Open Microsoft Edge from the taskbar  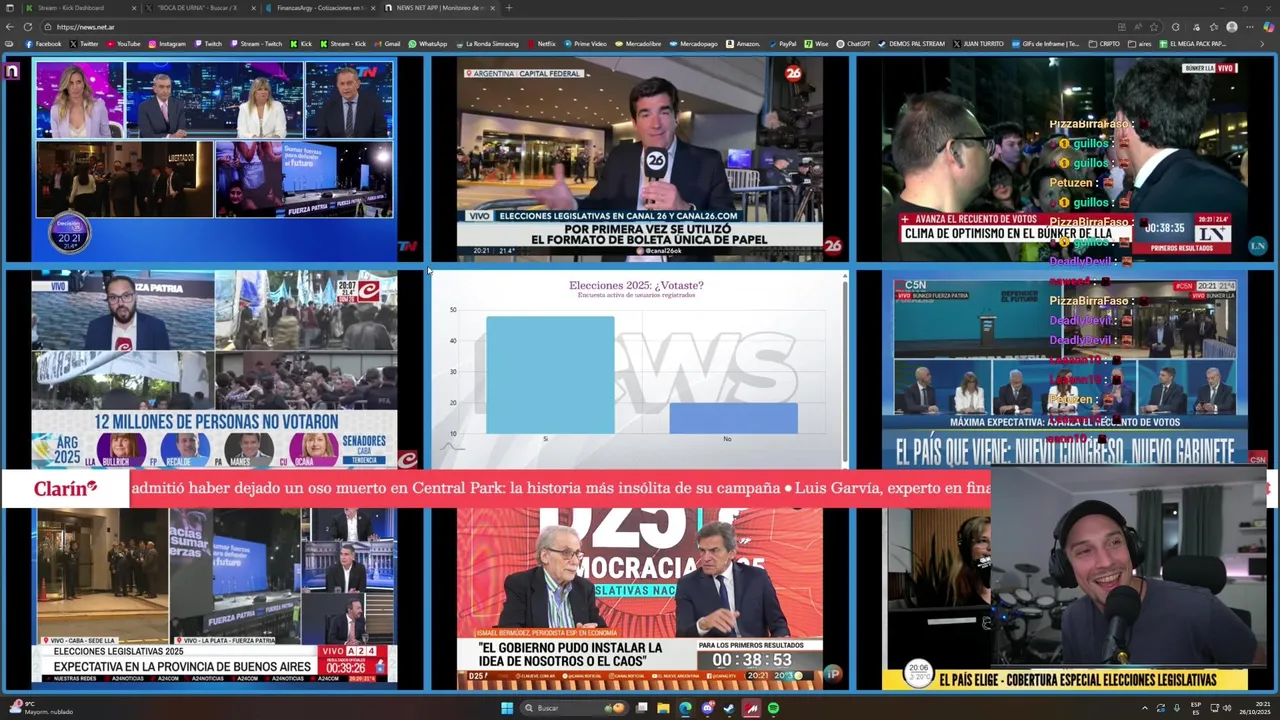coord(685,708)
